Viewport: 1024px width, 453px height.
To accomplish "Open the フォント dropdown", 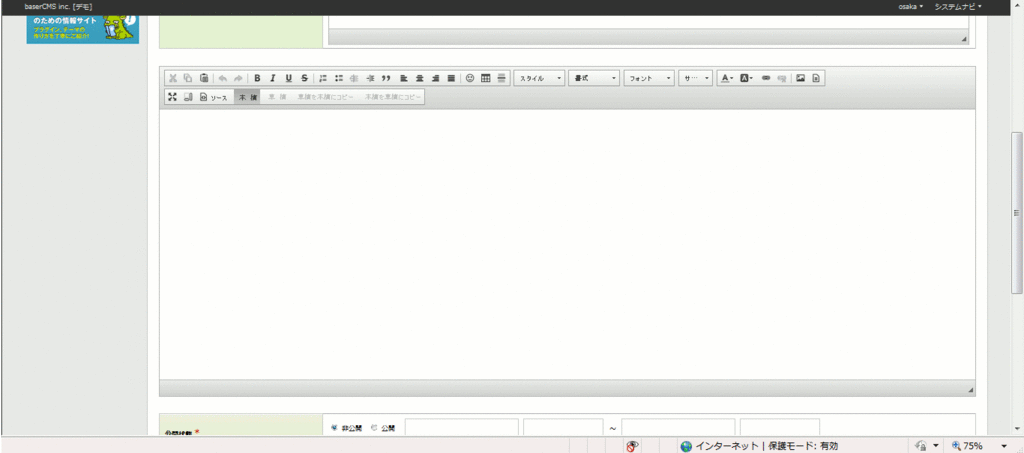I will 649,78.
